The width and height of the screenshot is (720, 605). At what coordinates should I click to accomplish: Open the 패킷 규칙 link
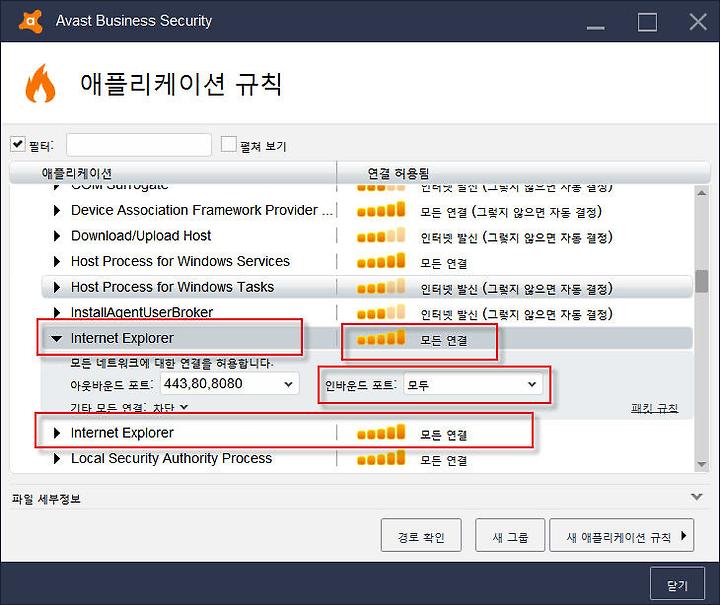pyautogui.click(x=654, y=408)
